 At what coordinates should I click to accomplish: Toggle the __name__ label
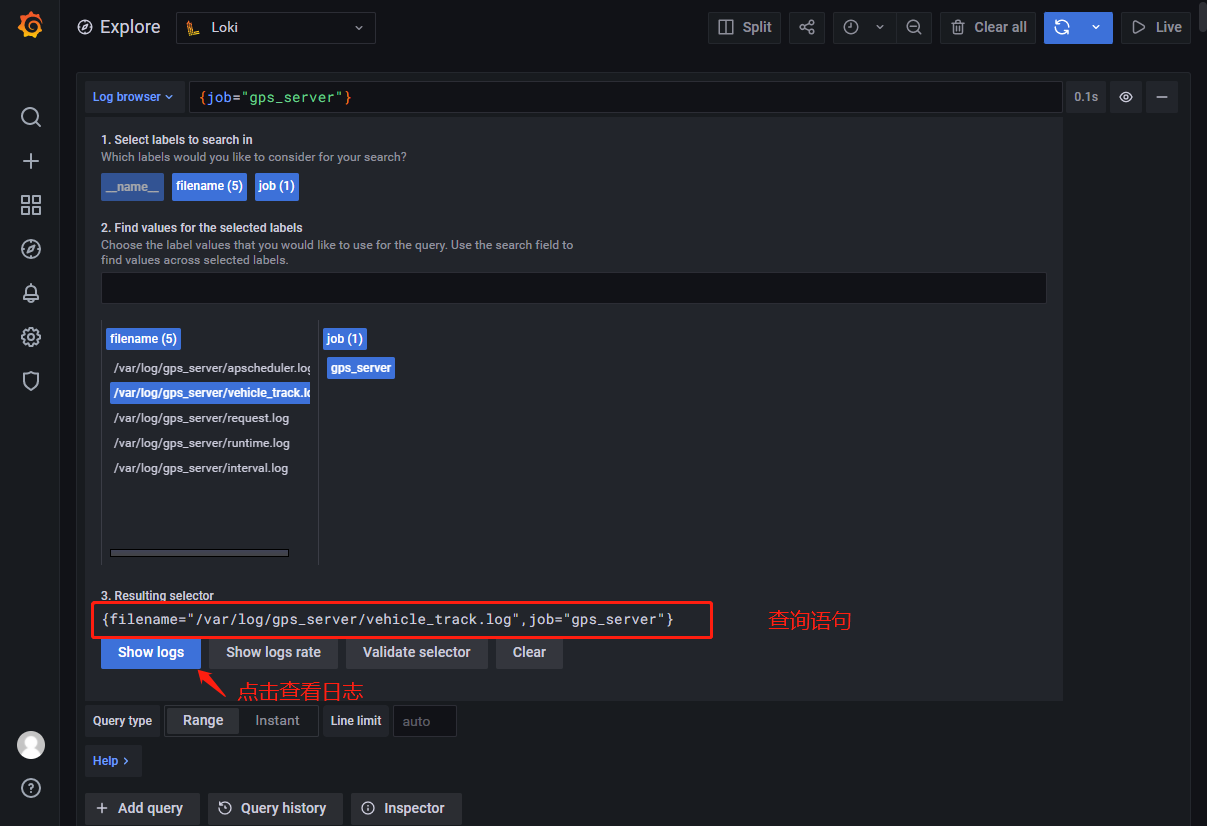click(132, 186)
